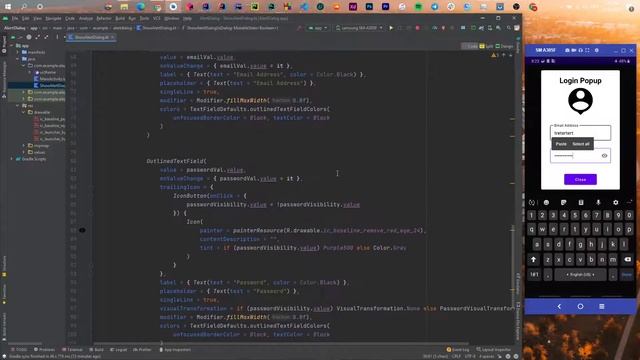Collapse the app module in project tree
This screenshot has height=360, width=640.
[x=12, y=46]
